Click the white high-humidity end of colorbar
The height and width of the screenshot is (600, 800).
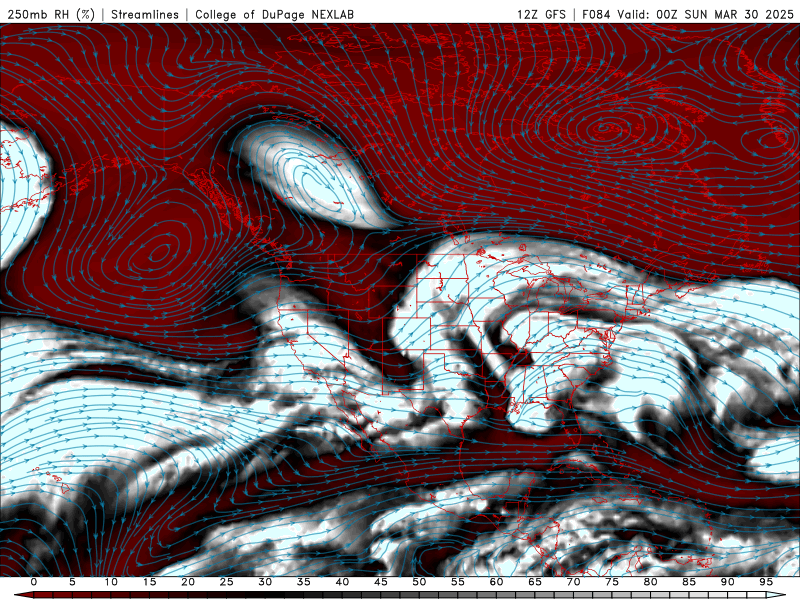pyautogui.click(x=776, y=595)
